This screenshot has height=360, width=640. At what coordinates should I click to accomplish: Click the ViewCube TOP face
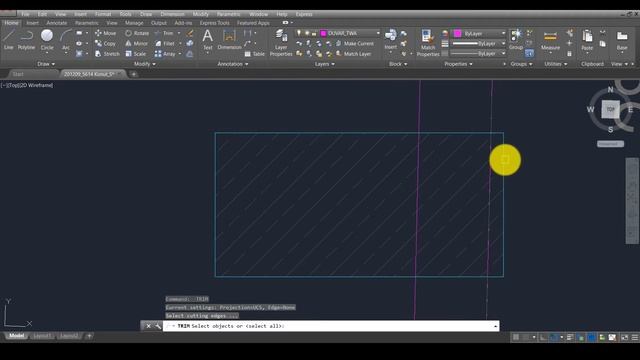610,109
